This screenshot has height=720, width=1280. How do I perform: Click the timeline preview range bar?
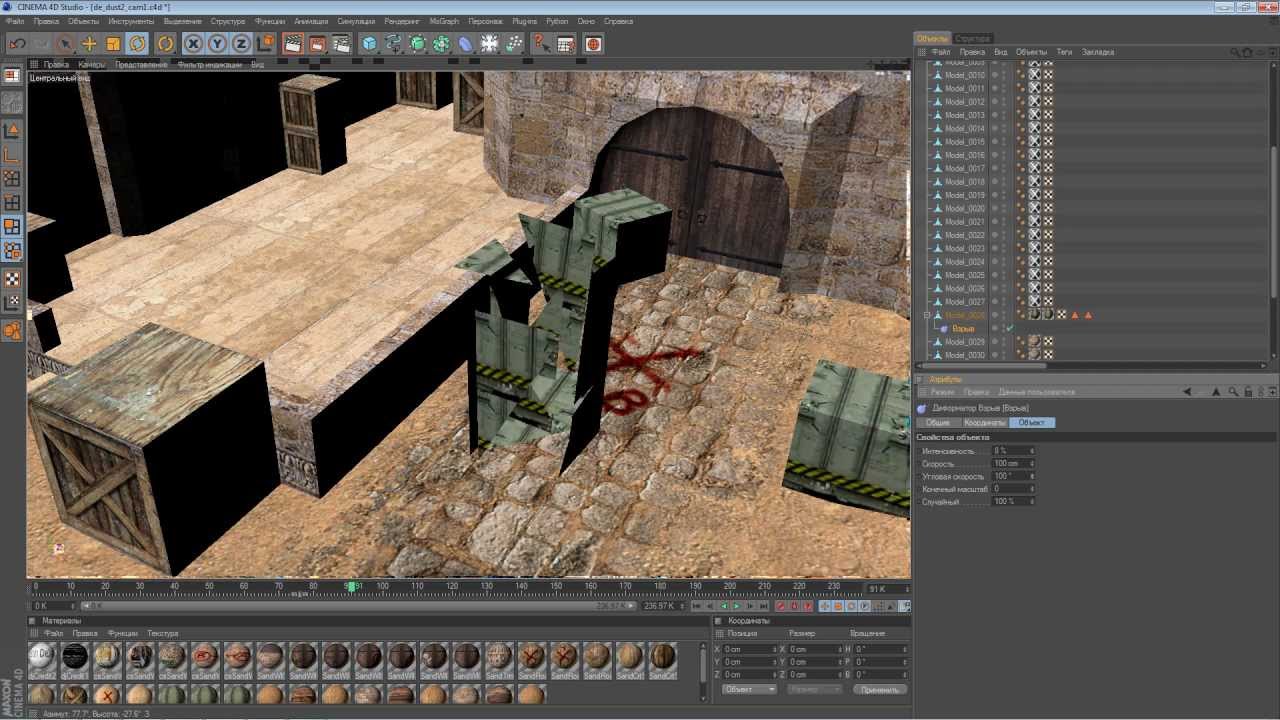pyautogui.click(x=357, y=606)
